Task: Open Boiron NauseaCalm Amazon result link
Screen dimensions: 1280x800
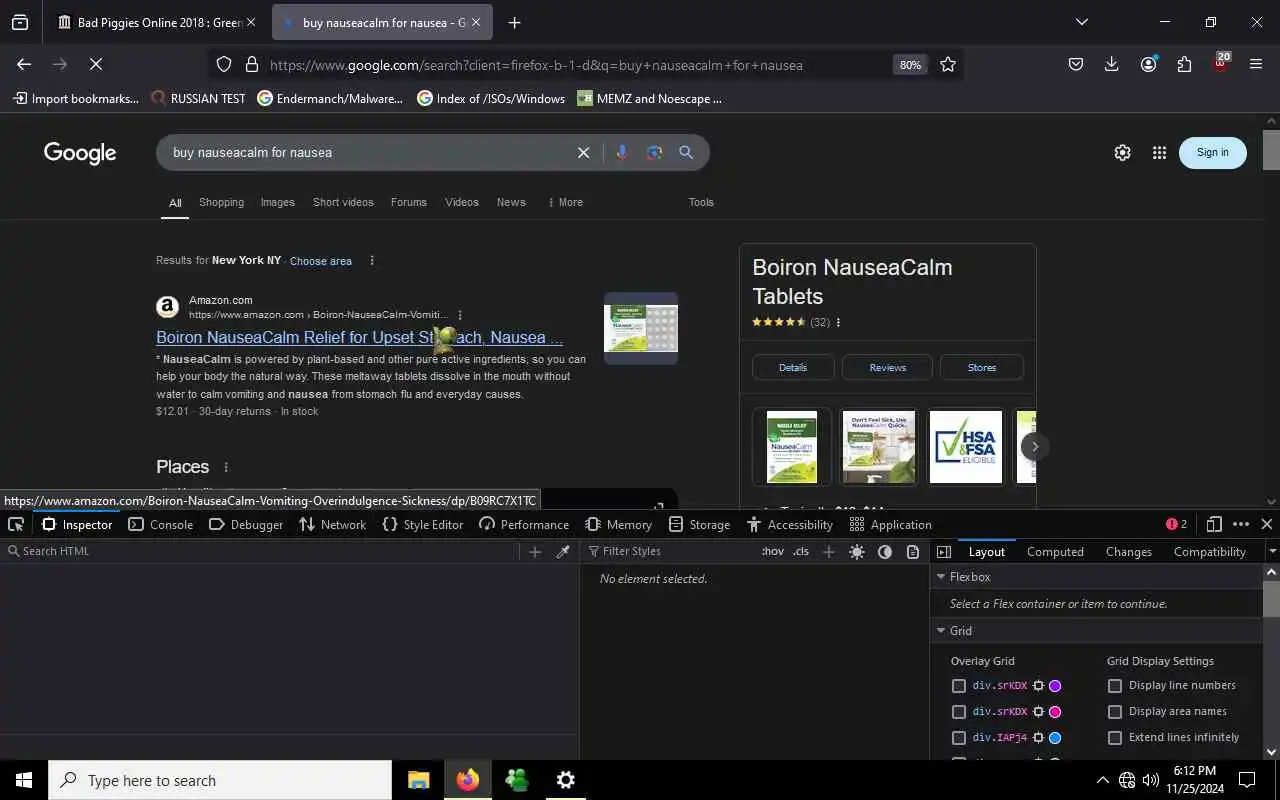Action: (359, 337)
